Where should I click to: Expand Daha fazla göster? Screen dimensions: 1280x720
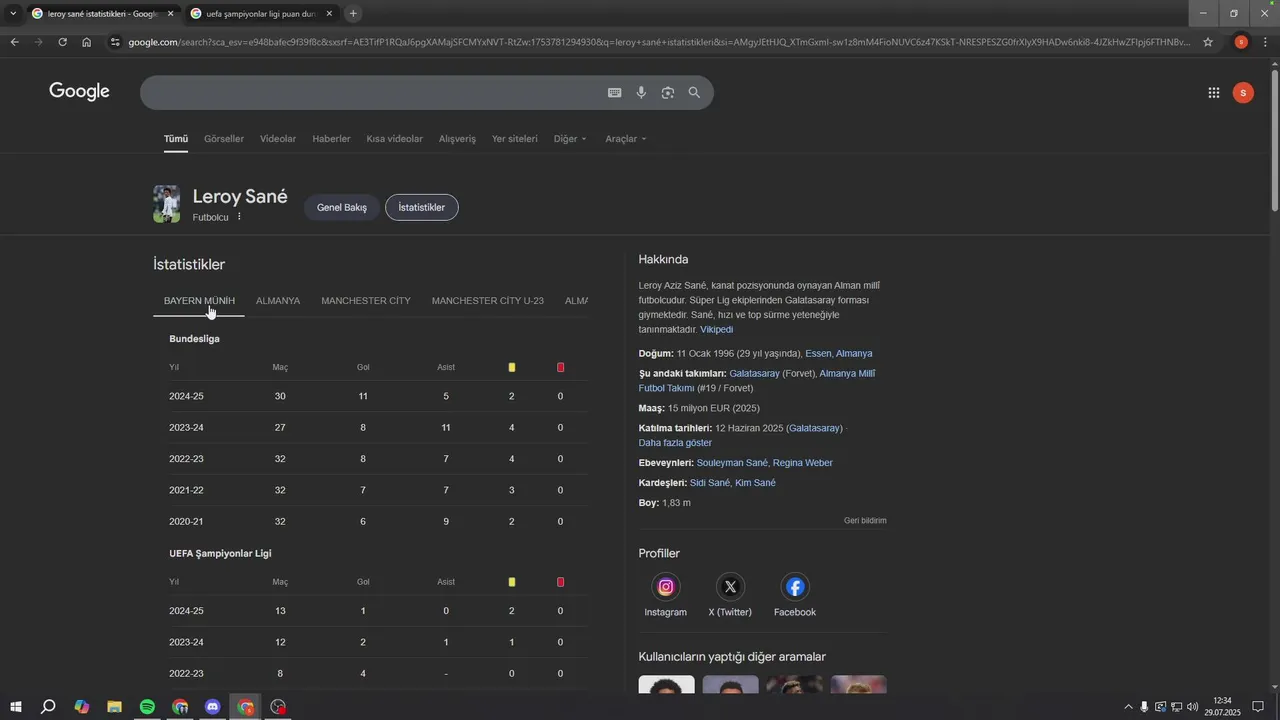tap(675, 443)
